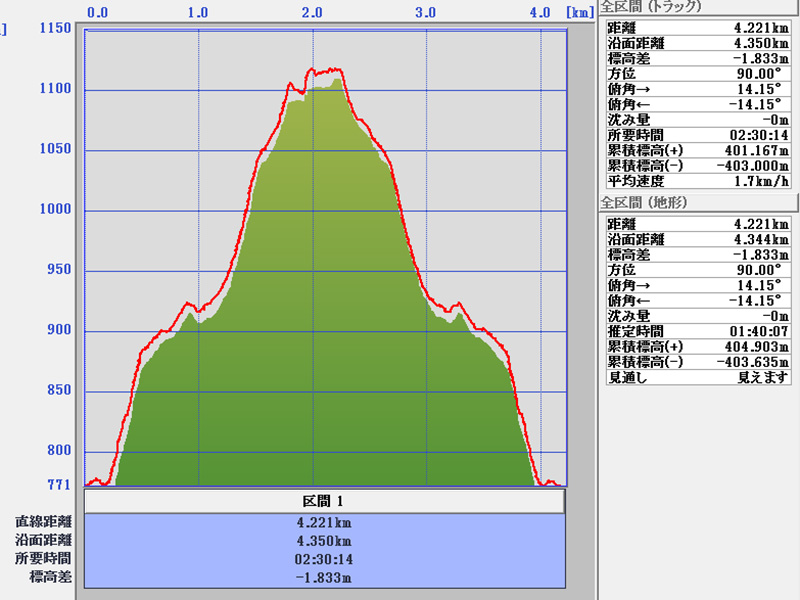The image size is (800, 600).
Task: Click the 直線距離 label below the graph
Action: click(43, 522)
